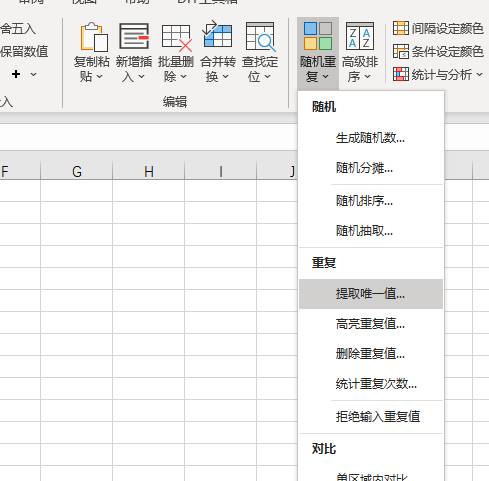Click the 合并转换 merge convert icon
Screen dimensions: 489x481
[x=217, y=34]
